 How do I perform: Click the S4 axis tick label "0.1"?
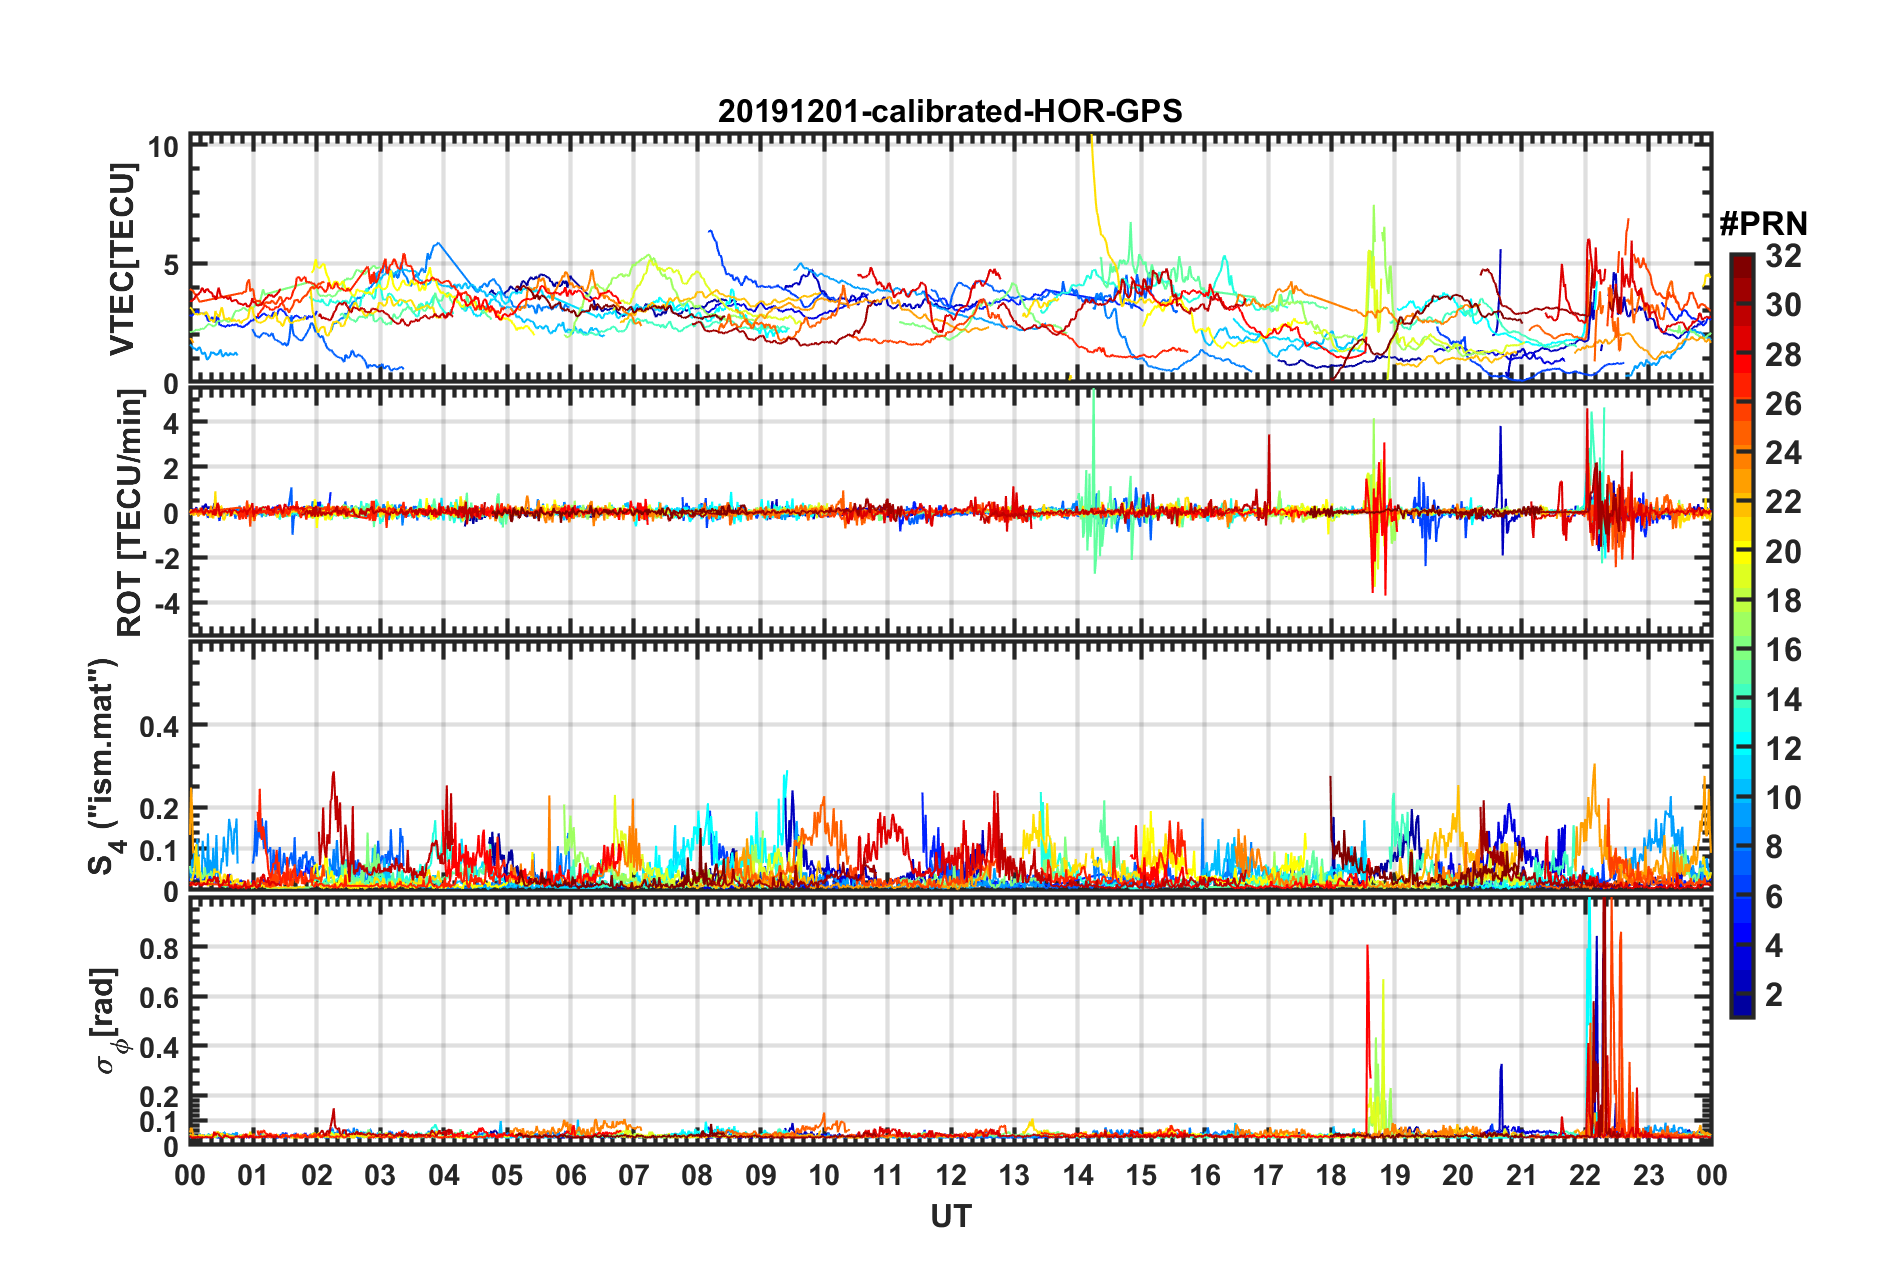159,851
